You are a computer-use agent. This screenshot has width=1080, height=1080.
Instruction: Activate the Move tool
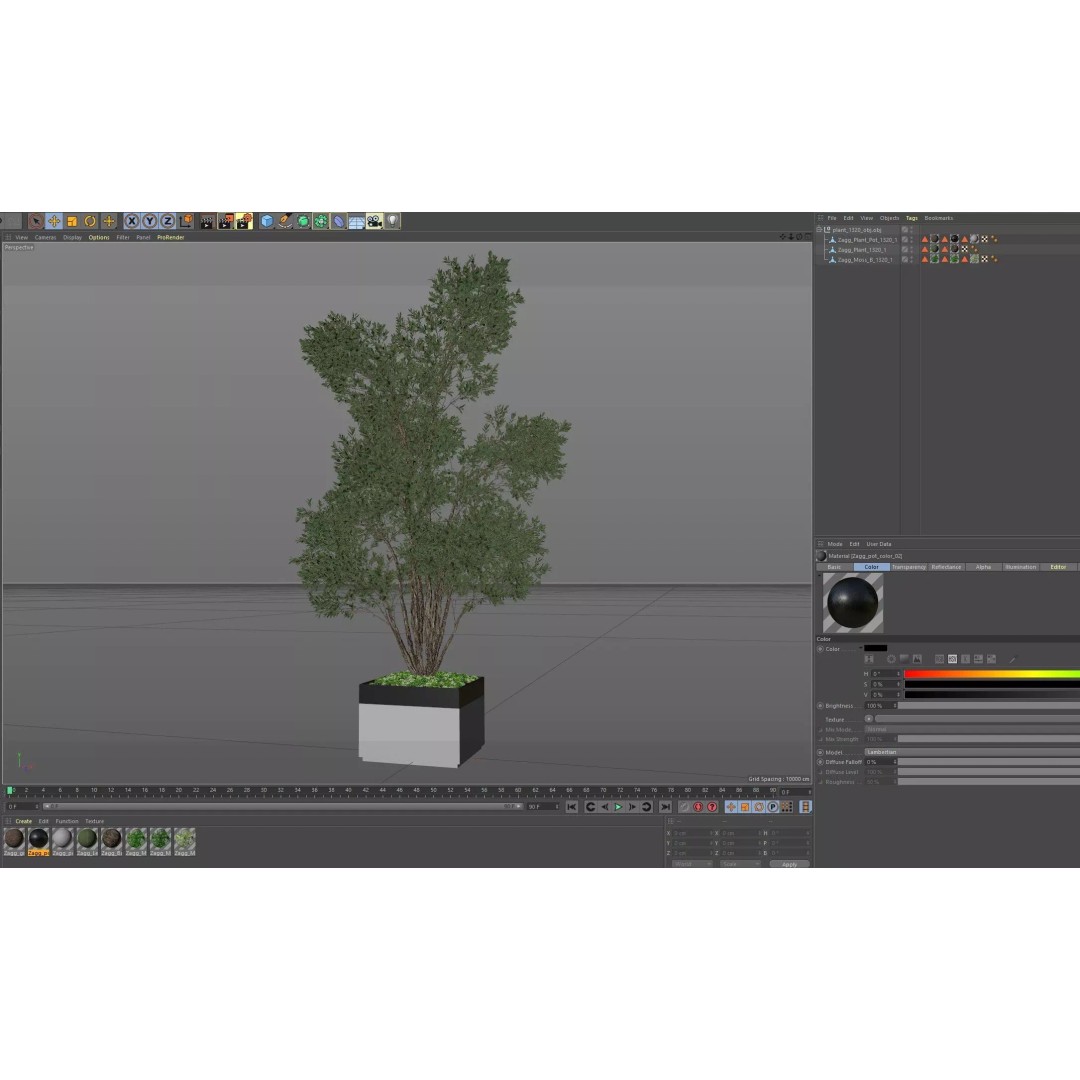pos(54,221)
